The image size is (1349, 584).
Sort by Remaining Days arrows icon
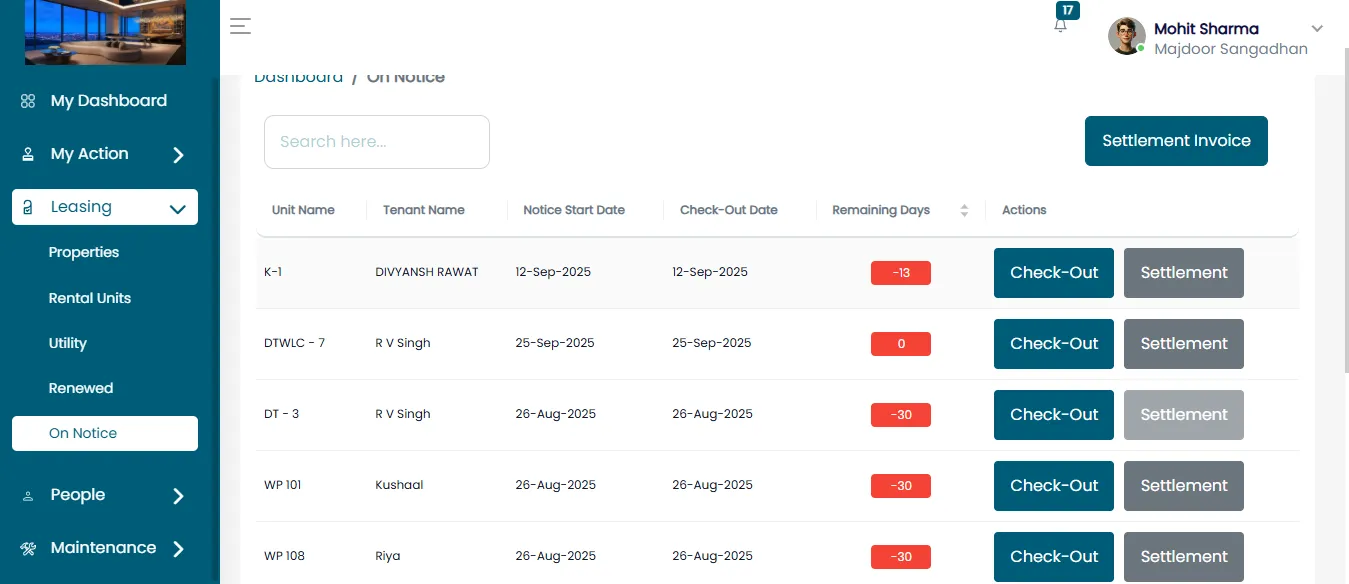(x=964, y=210)
